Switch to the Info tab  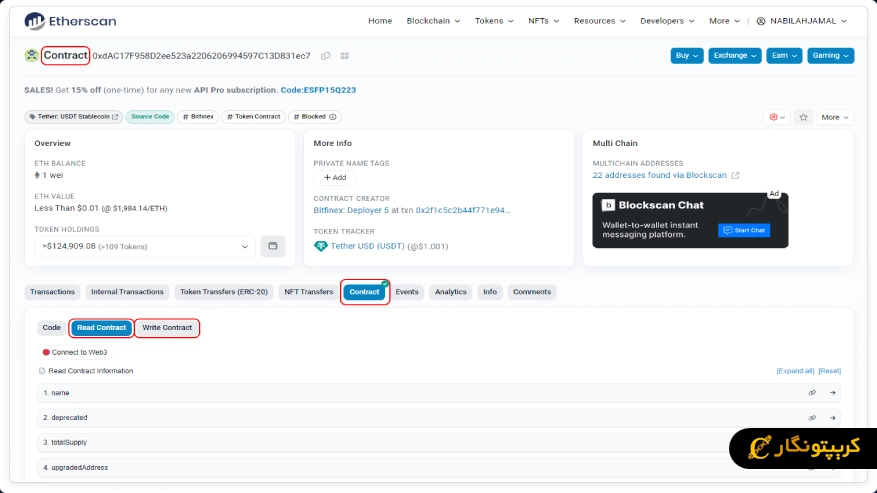click(490, 292)
